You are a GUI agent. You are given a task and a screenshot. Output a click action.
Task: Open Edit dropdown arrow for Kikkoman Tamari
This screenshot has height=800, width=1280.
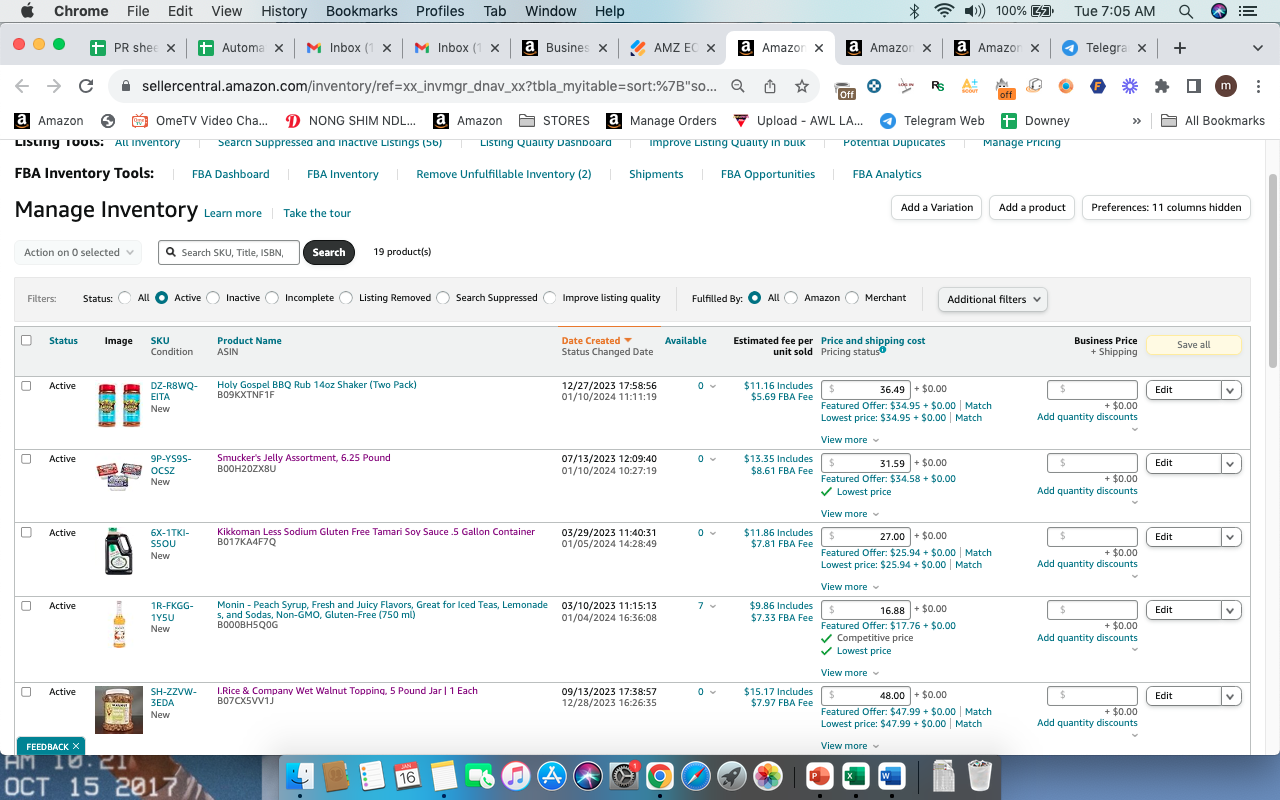[1231, 537]
